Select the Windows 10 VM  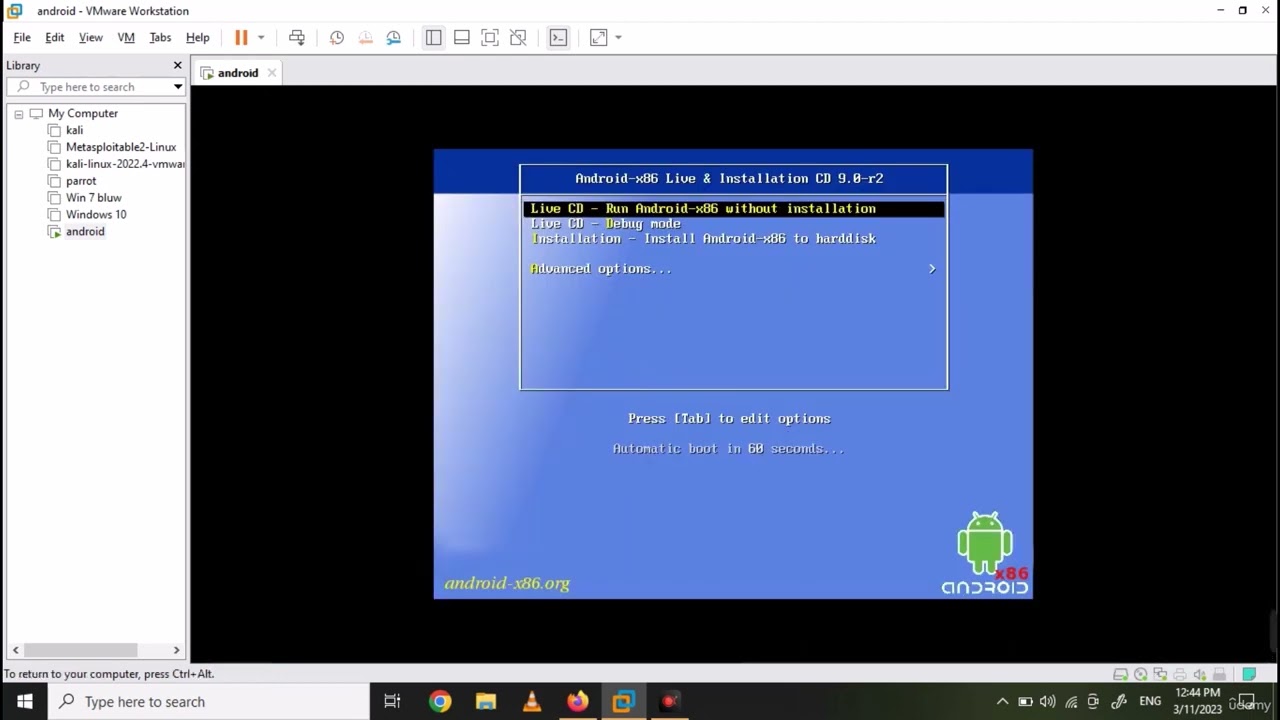click(96, 214)
